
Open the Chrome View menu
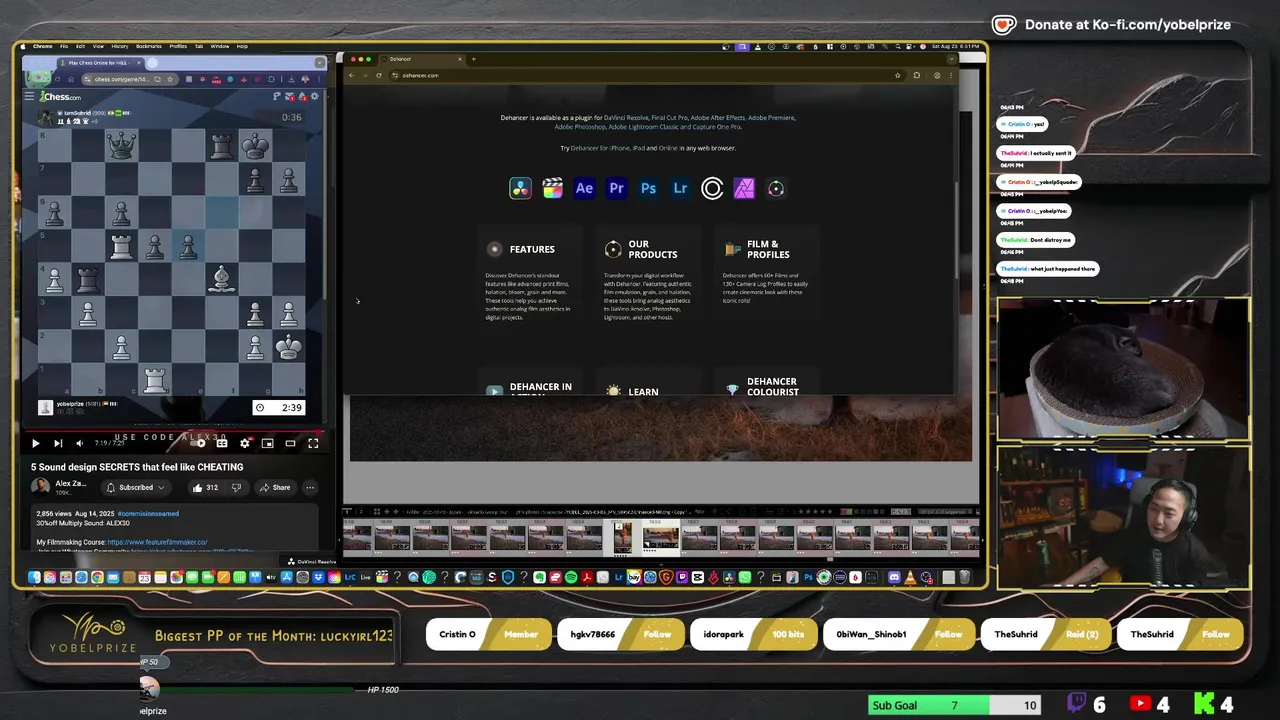[98, 46]
